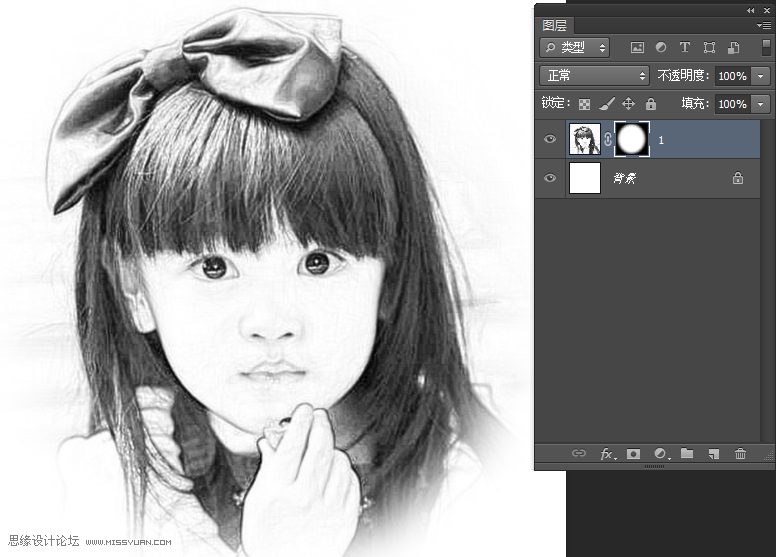Open the fill slider arrow
776x557 pixels.
(761, 104)
